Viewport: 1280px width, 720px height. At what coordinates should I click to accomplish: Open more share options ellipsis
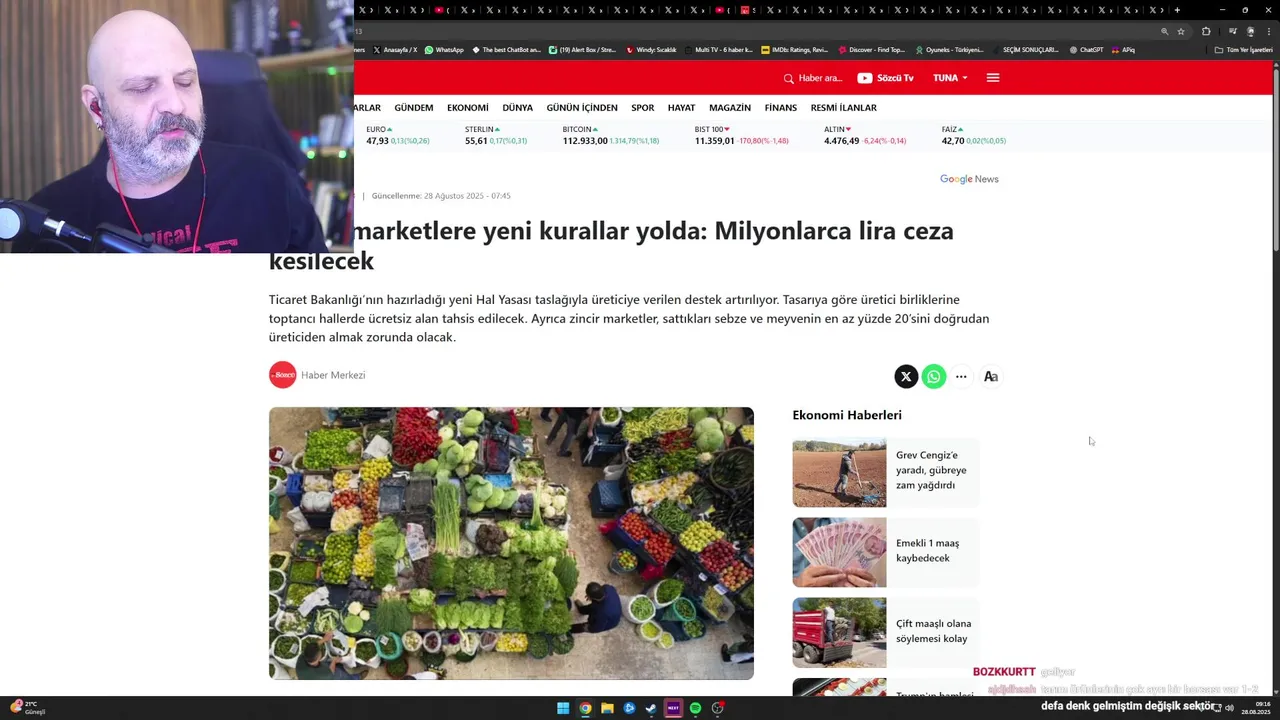point(961,377)
